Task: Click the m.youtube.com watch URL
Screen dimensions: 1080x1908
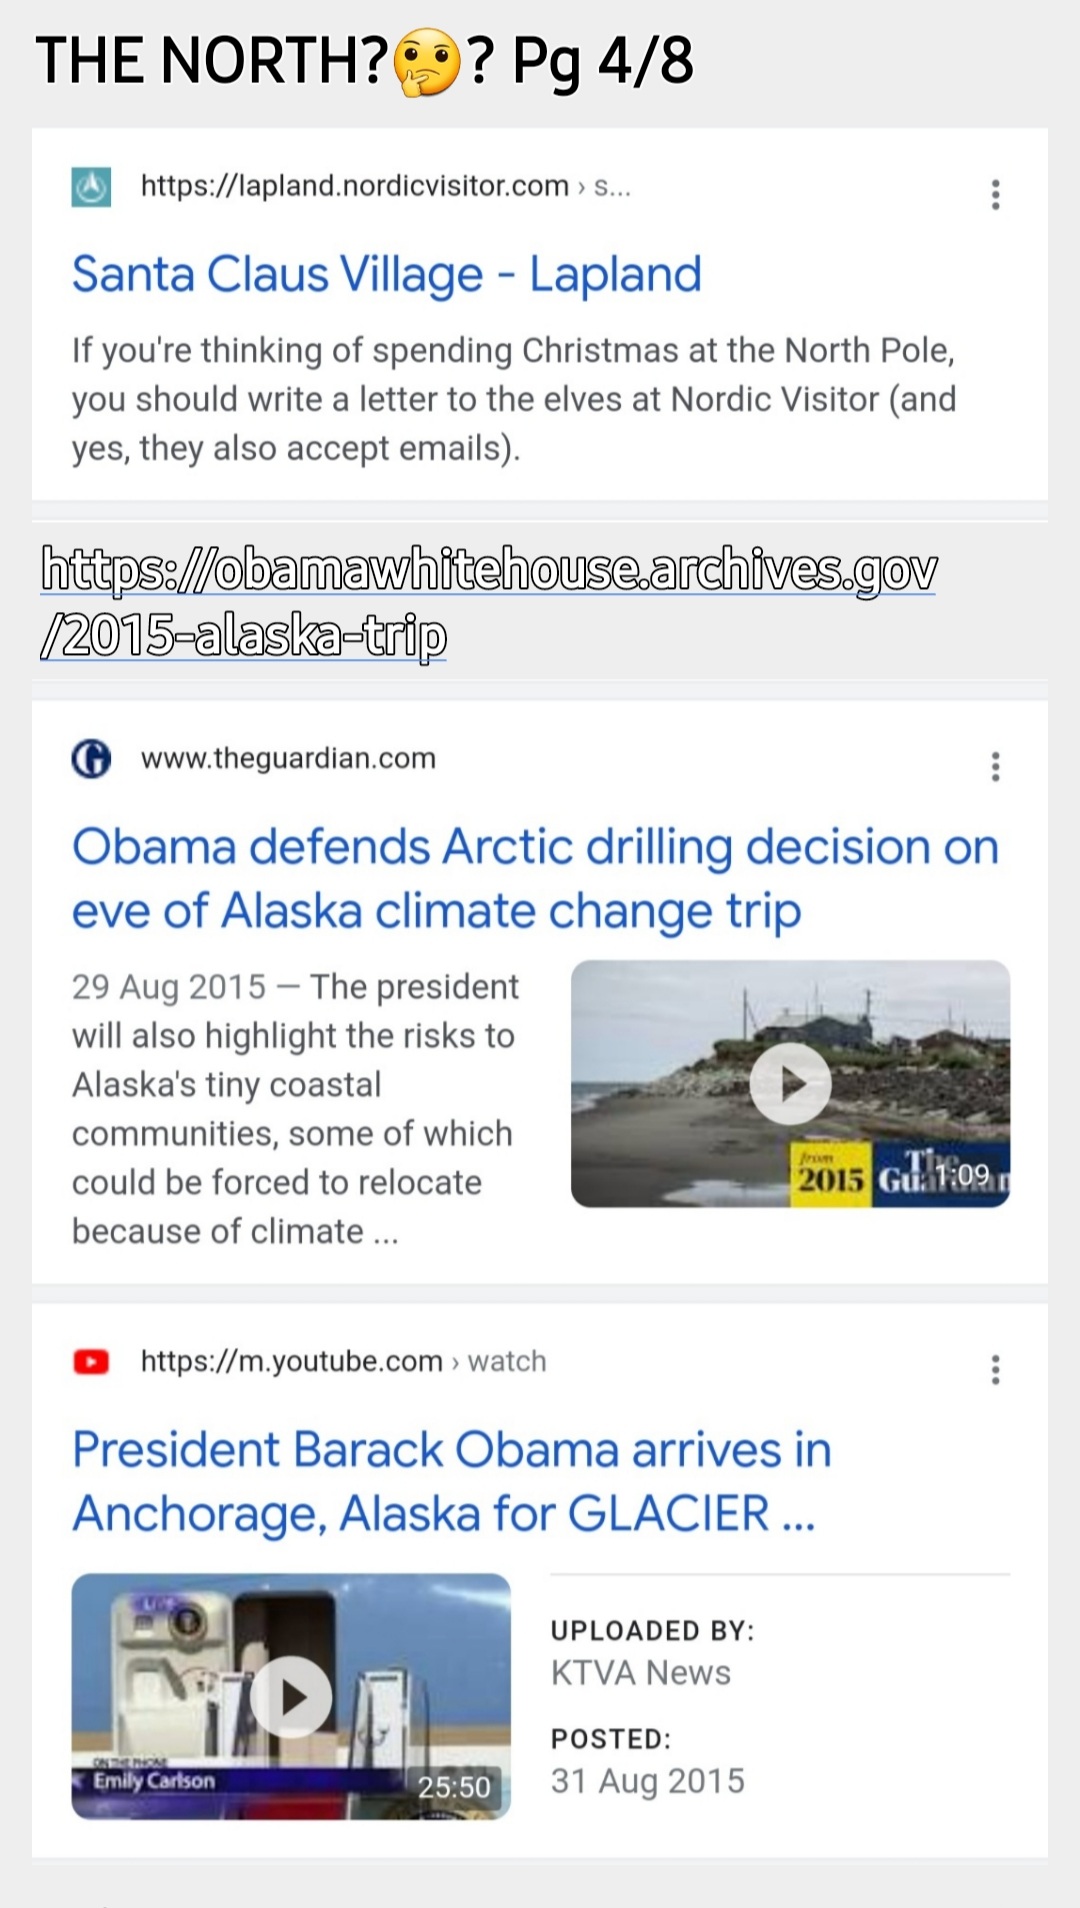Action: 343,1362
